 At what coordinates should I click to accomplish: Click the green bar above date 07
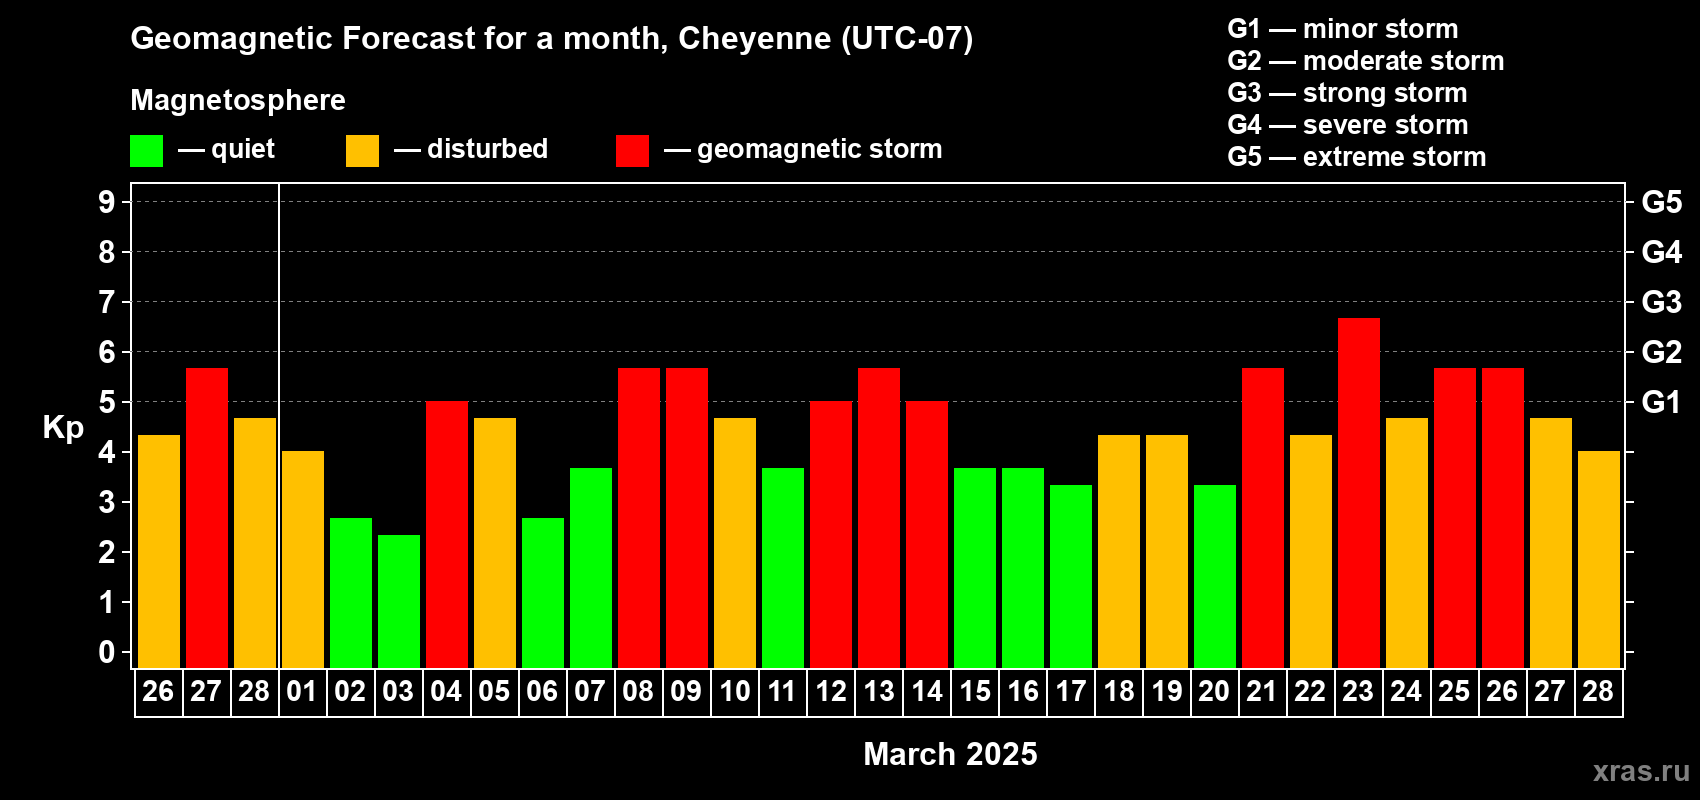click(591, 568)
